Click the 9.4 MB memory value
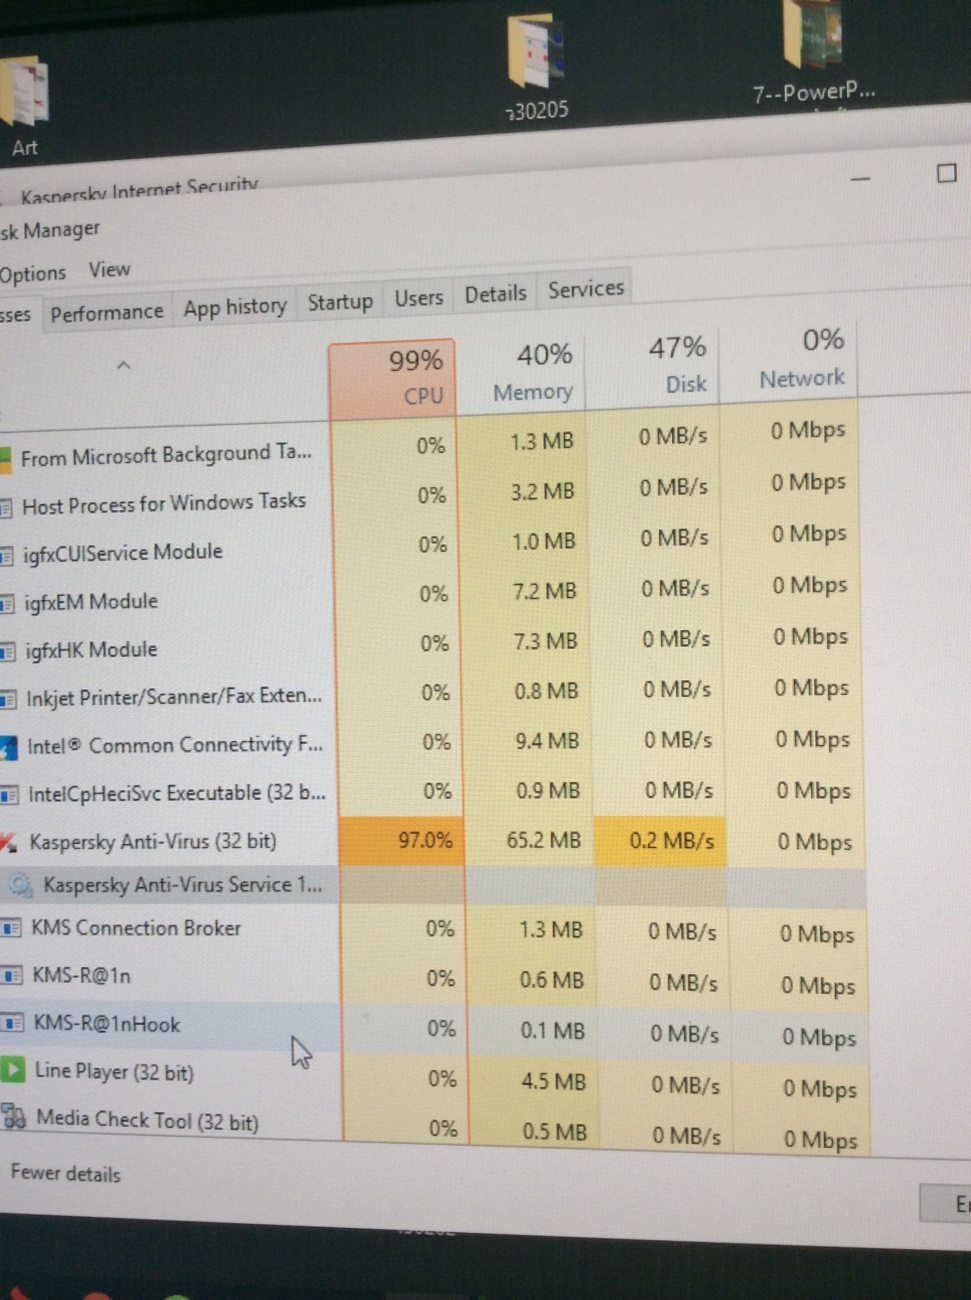This screenshot has width=971, height=1300. pyautogui.click(x=547, y=741)
